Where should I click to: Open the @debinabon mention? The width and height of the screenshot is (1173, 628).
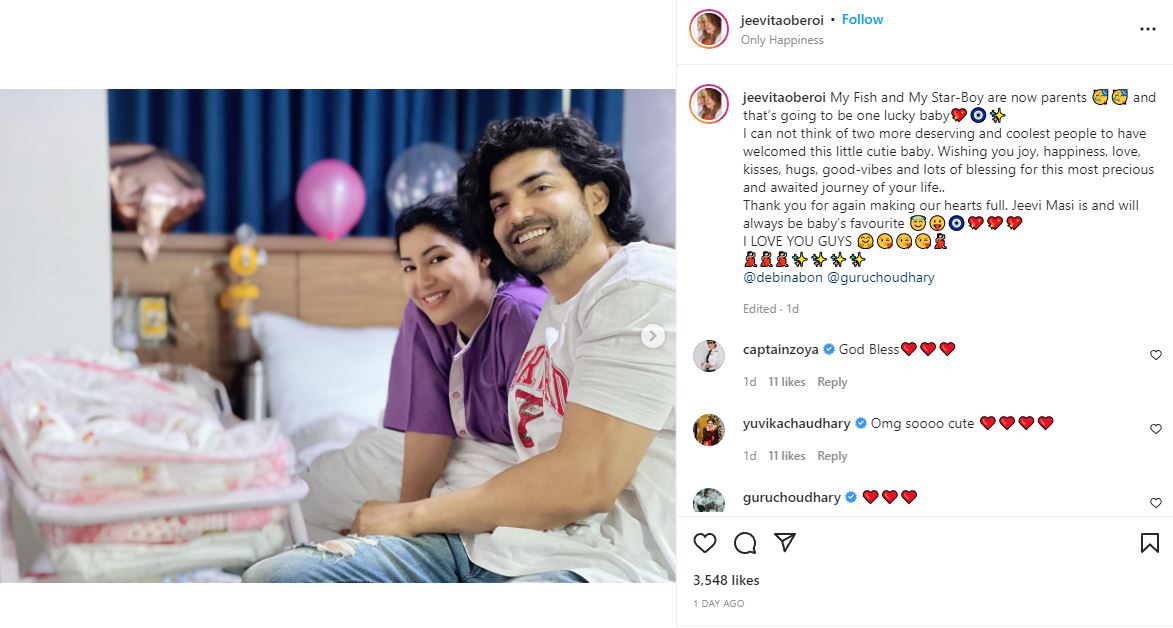pyautogui.click(x=782, y=277)
